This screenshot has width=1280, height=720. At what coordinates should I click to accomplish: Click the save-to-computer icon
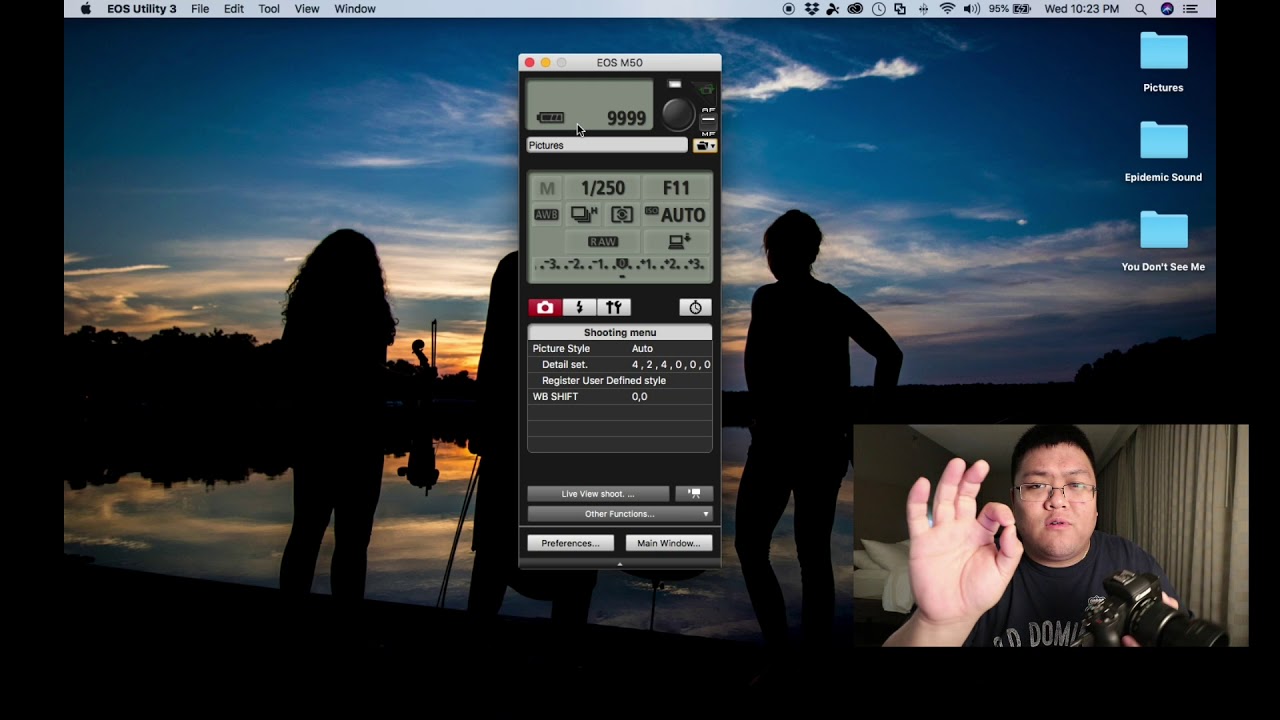point(679,242)
